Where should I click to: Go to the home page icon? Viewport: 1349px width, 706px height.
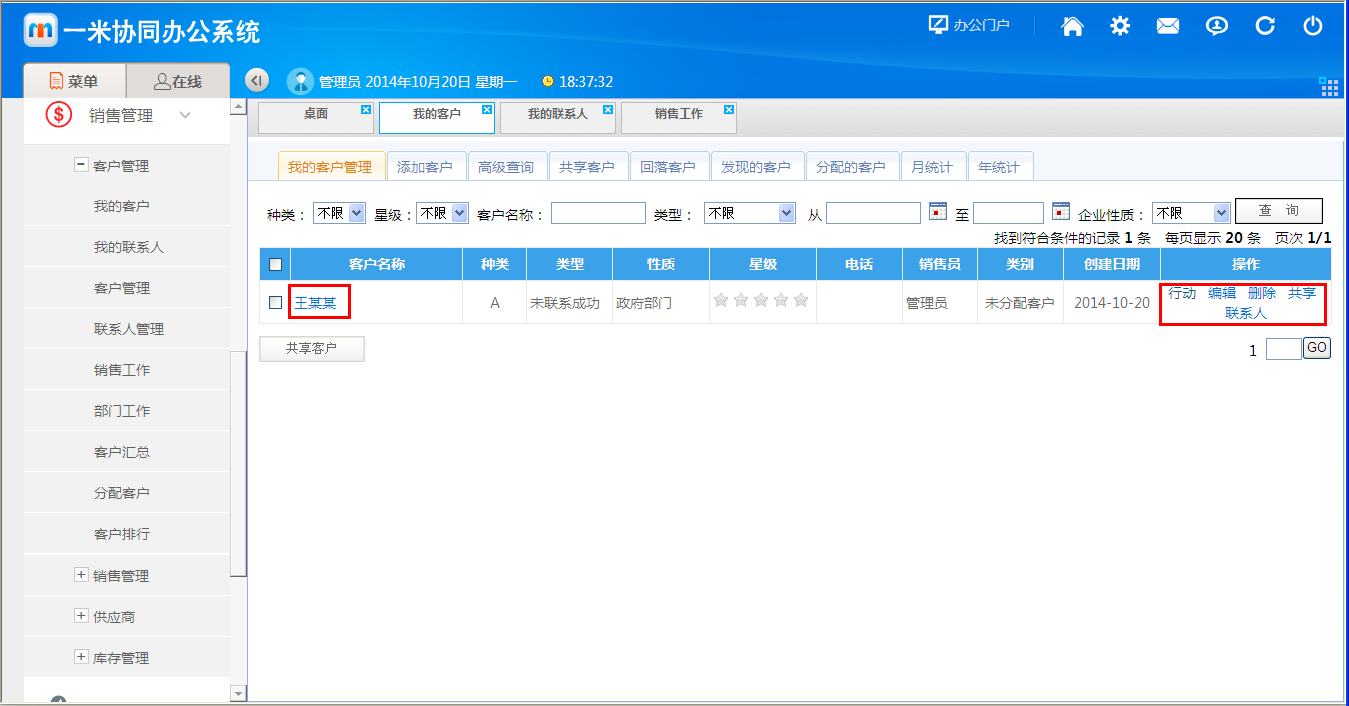tap(1072, 26)
